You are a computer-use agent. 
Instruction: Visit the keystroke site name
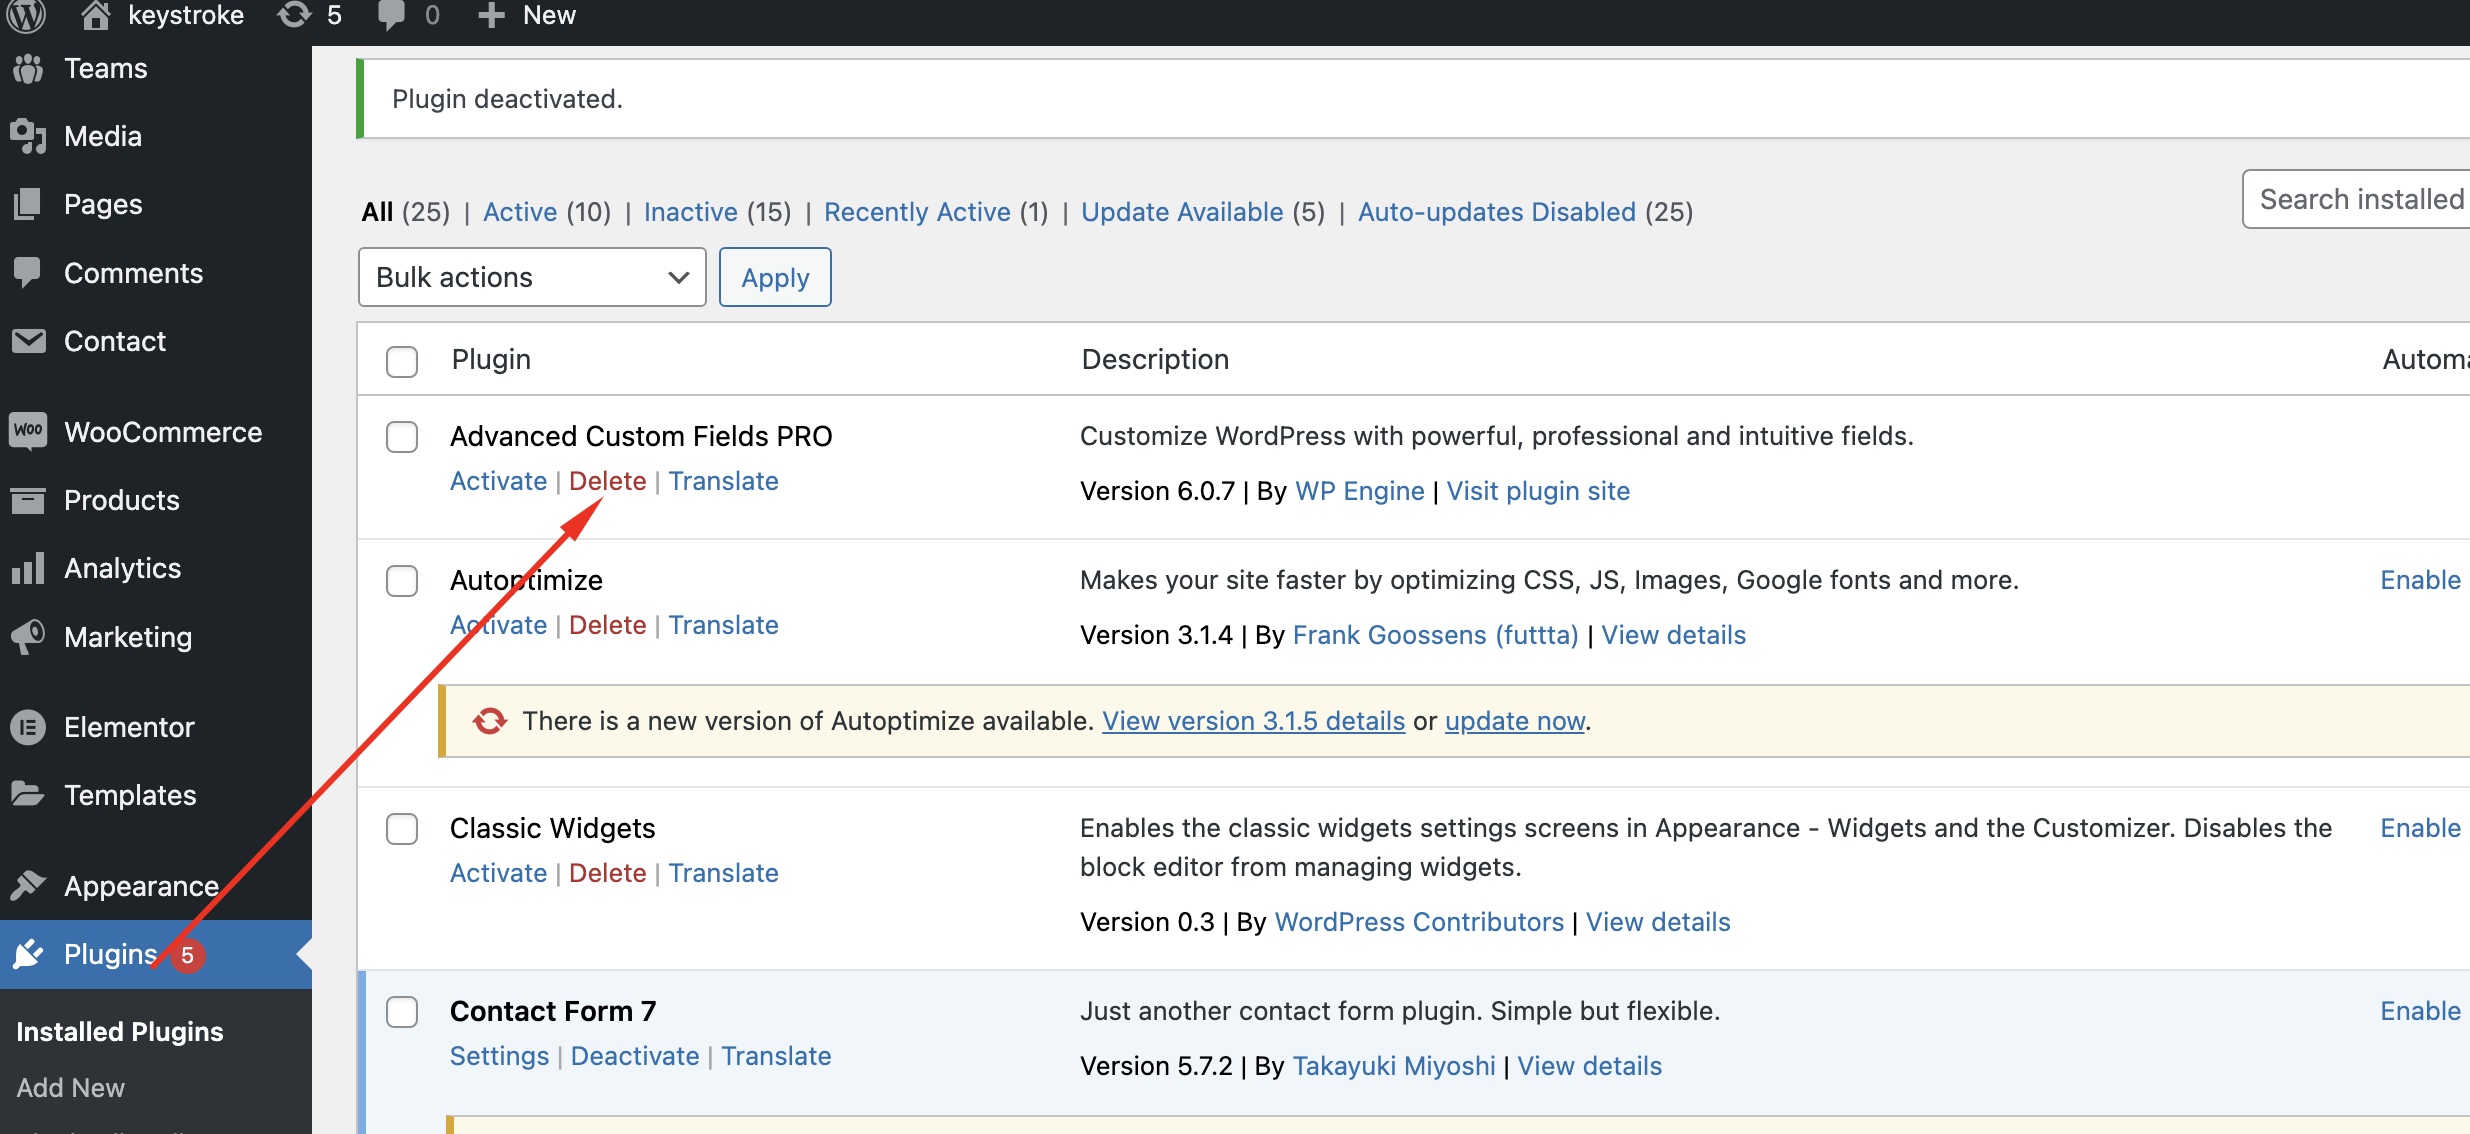pyautogui.click(x=186, y=15)
